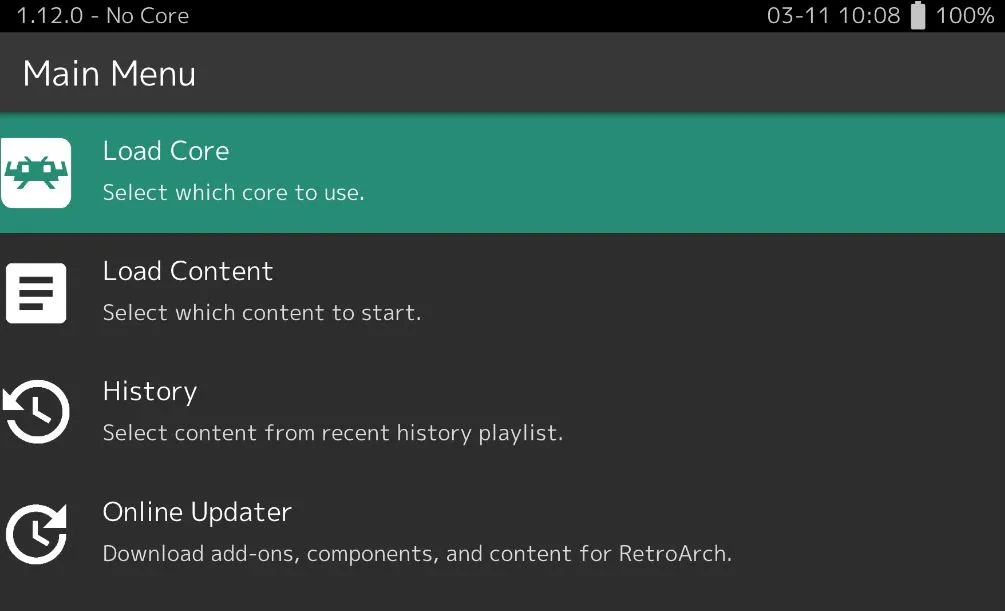Click the History clock icon
This screenshot has width=1005, height=611.
click(x=37, y=411)
